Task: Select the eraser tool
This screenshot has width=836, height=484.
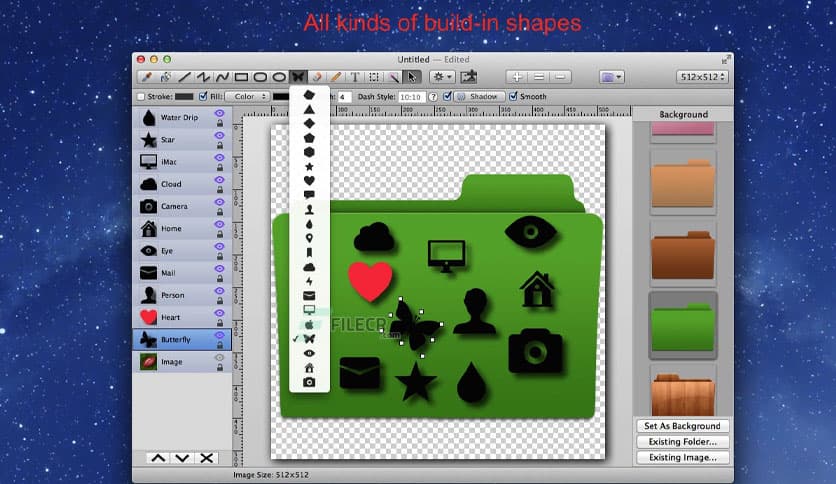Action: (x=317, y=77)
